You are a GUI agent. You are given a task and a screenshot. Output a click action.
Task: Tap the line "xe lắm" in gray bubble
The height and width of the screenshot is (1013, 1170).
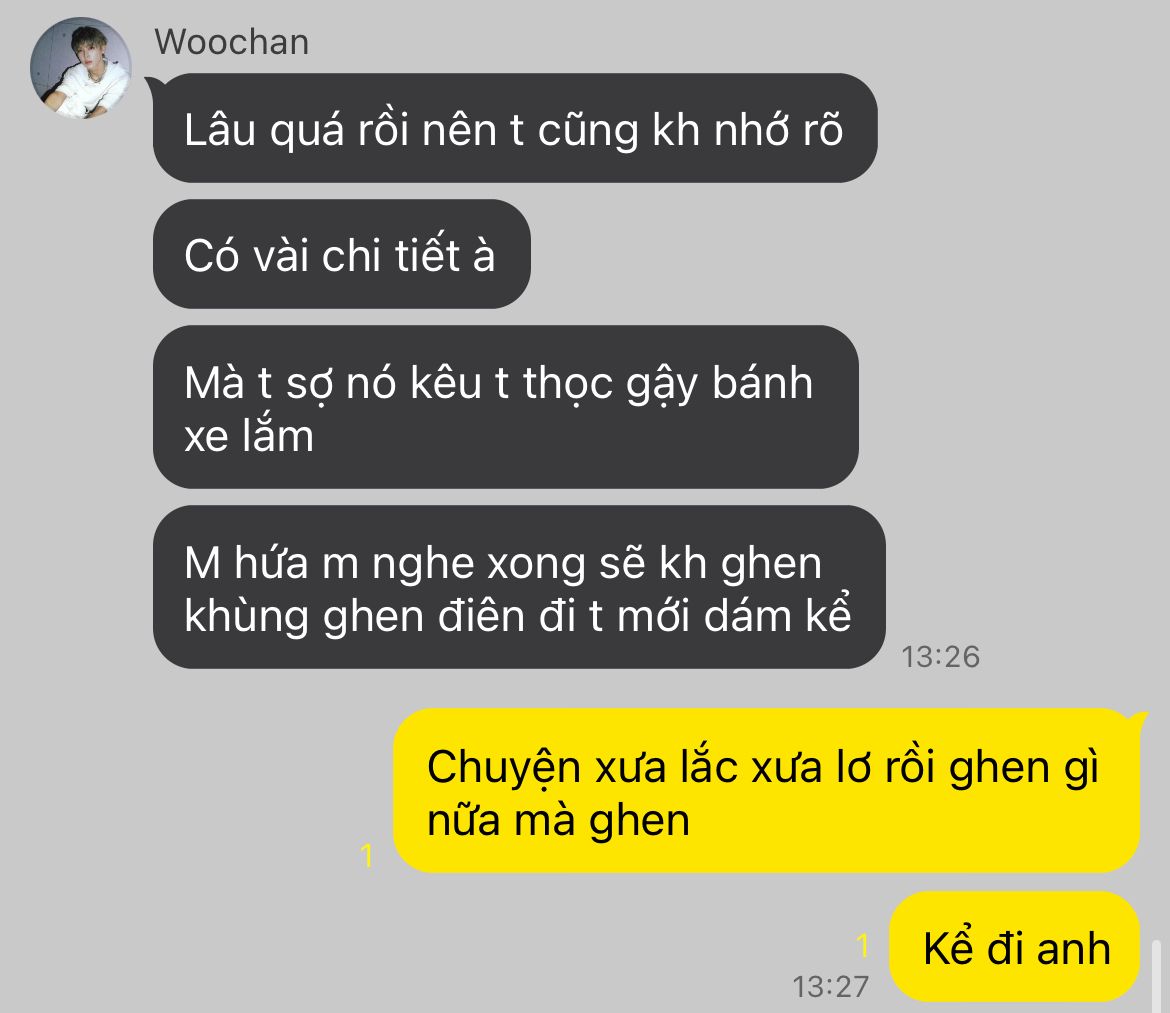click(248, 436)
